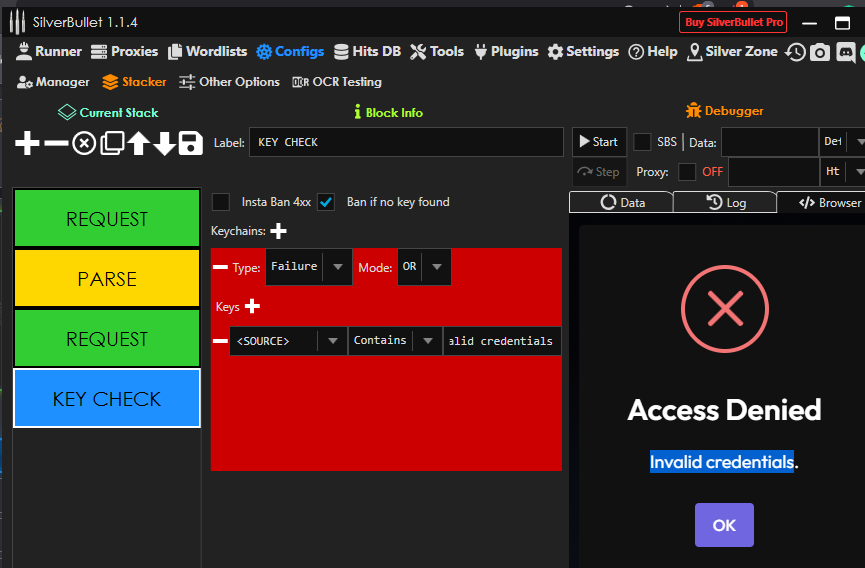Screen dimensions: 865x568
Task: Add a new key with Keys plus icon
Action: point(252,306)
